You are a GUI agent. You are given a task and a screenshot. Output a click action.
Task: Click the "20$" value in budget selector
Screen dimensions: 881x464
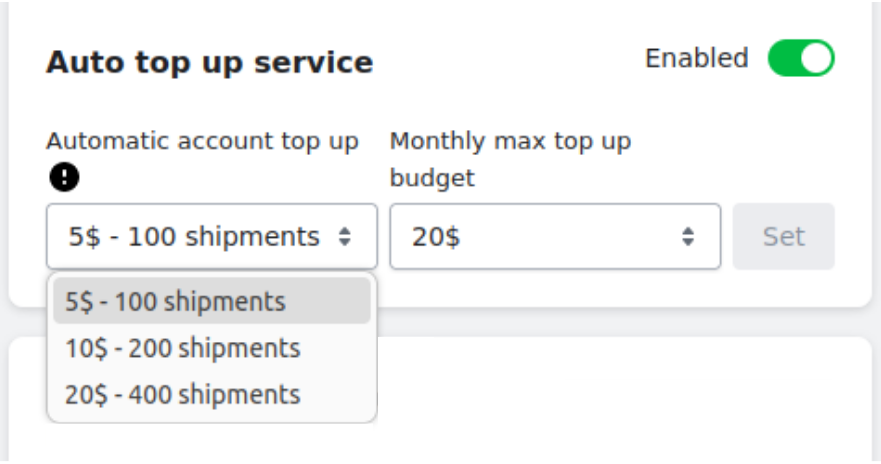[x=435, y=237]
